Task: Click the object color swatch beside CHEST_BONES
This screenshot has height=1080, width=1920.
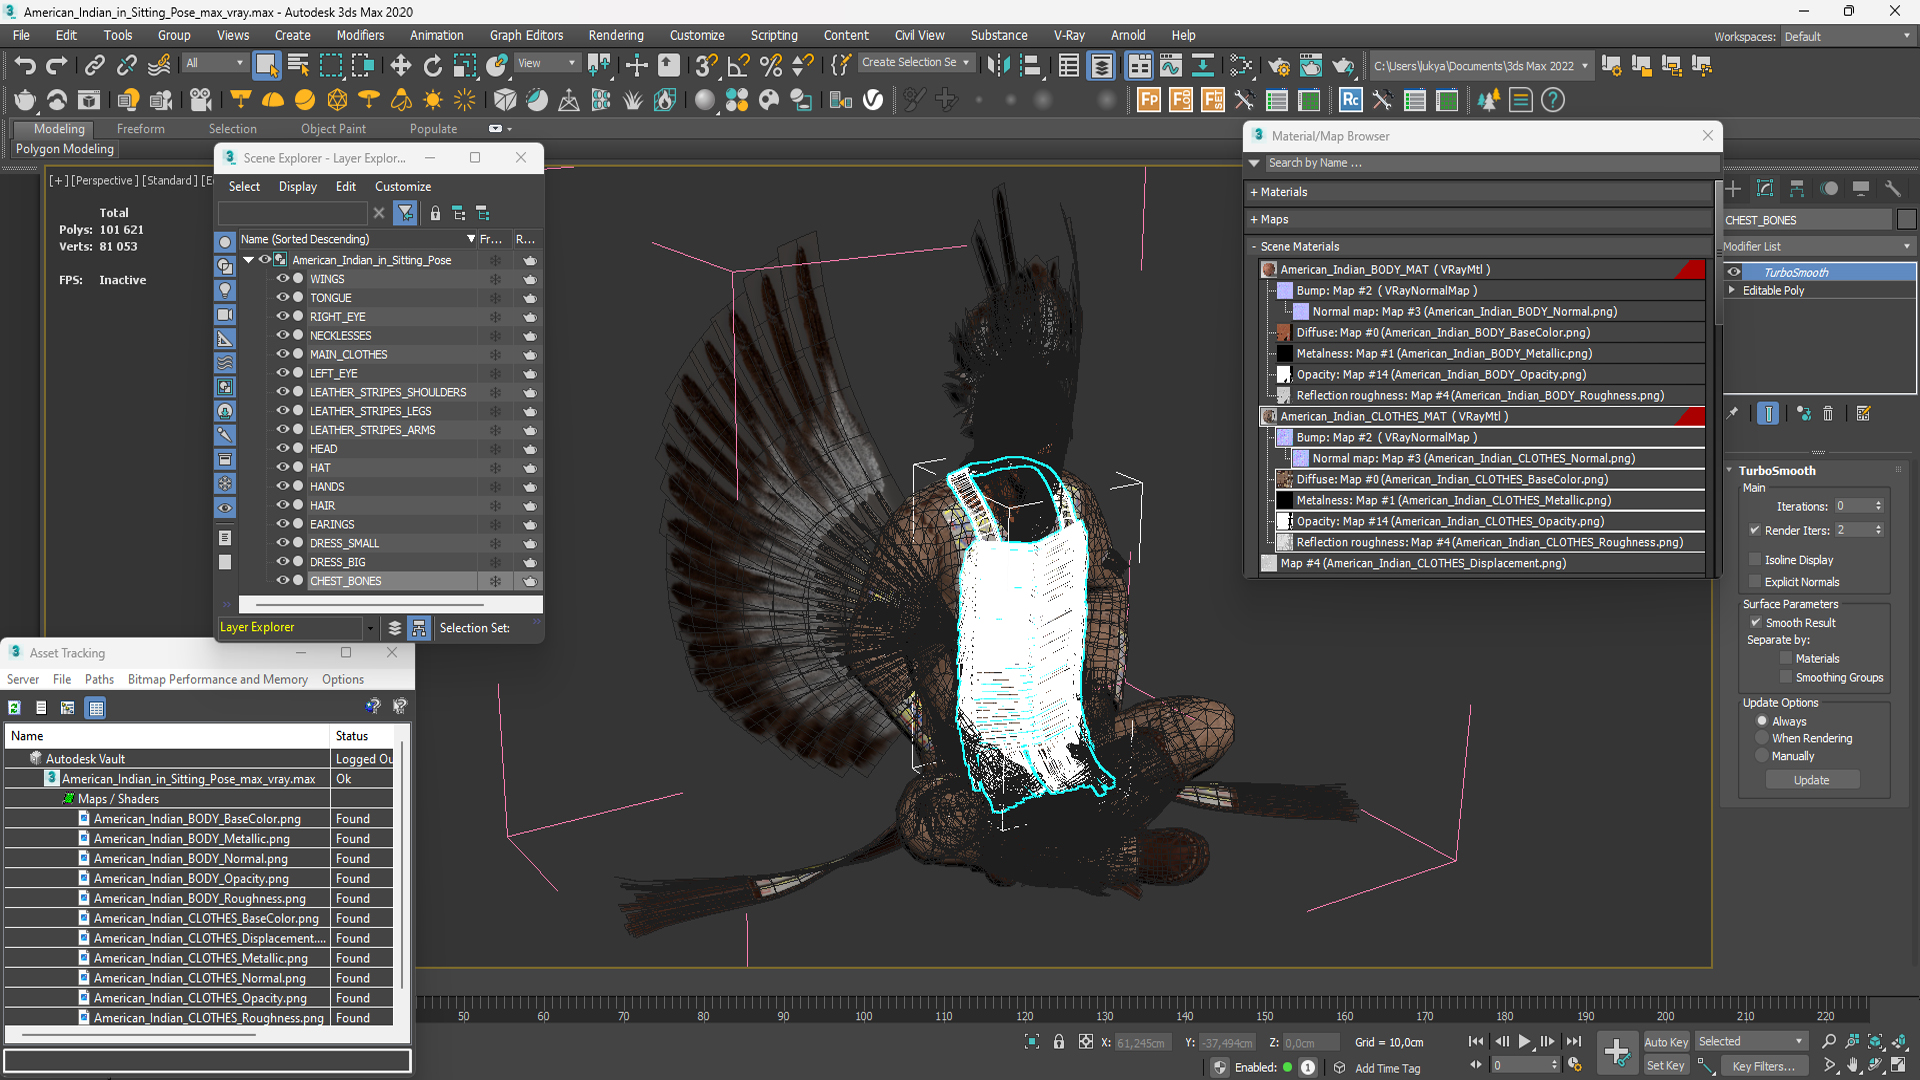Action: click(1906, 220)
